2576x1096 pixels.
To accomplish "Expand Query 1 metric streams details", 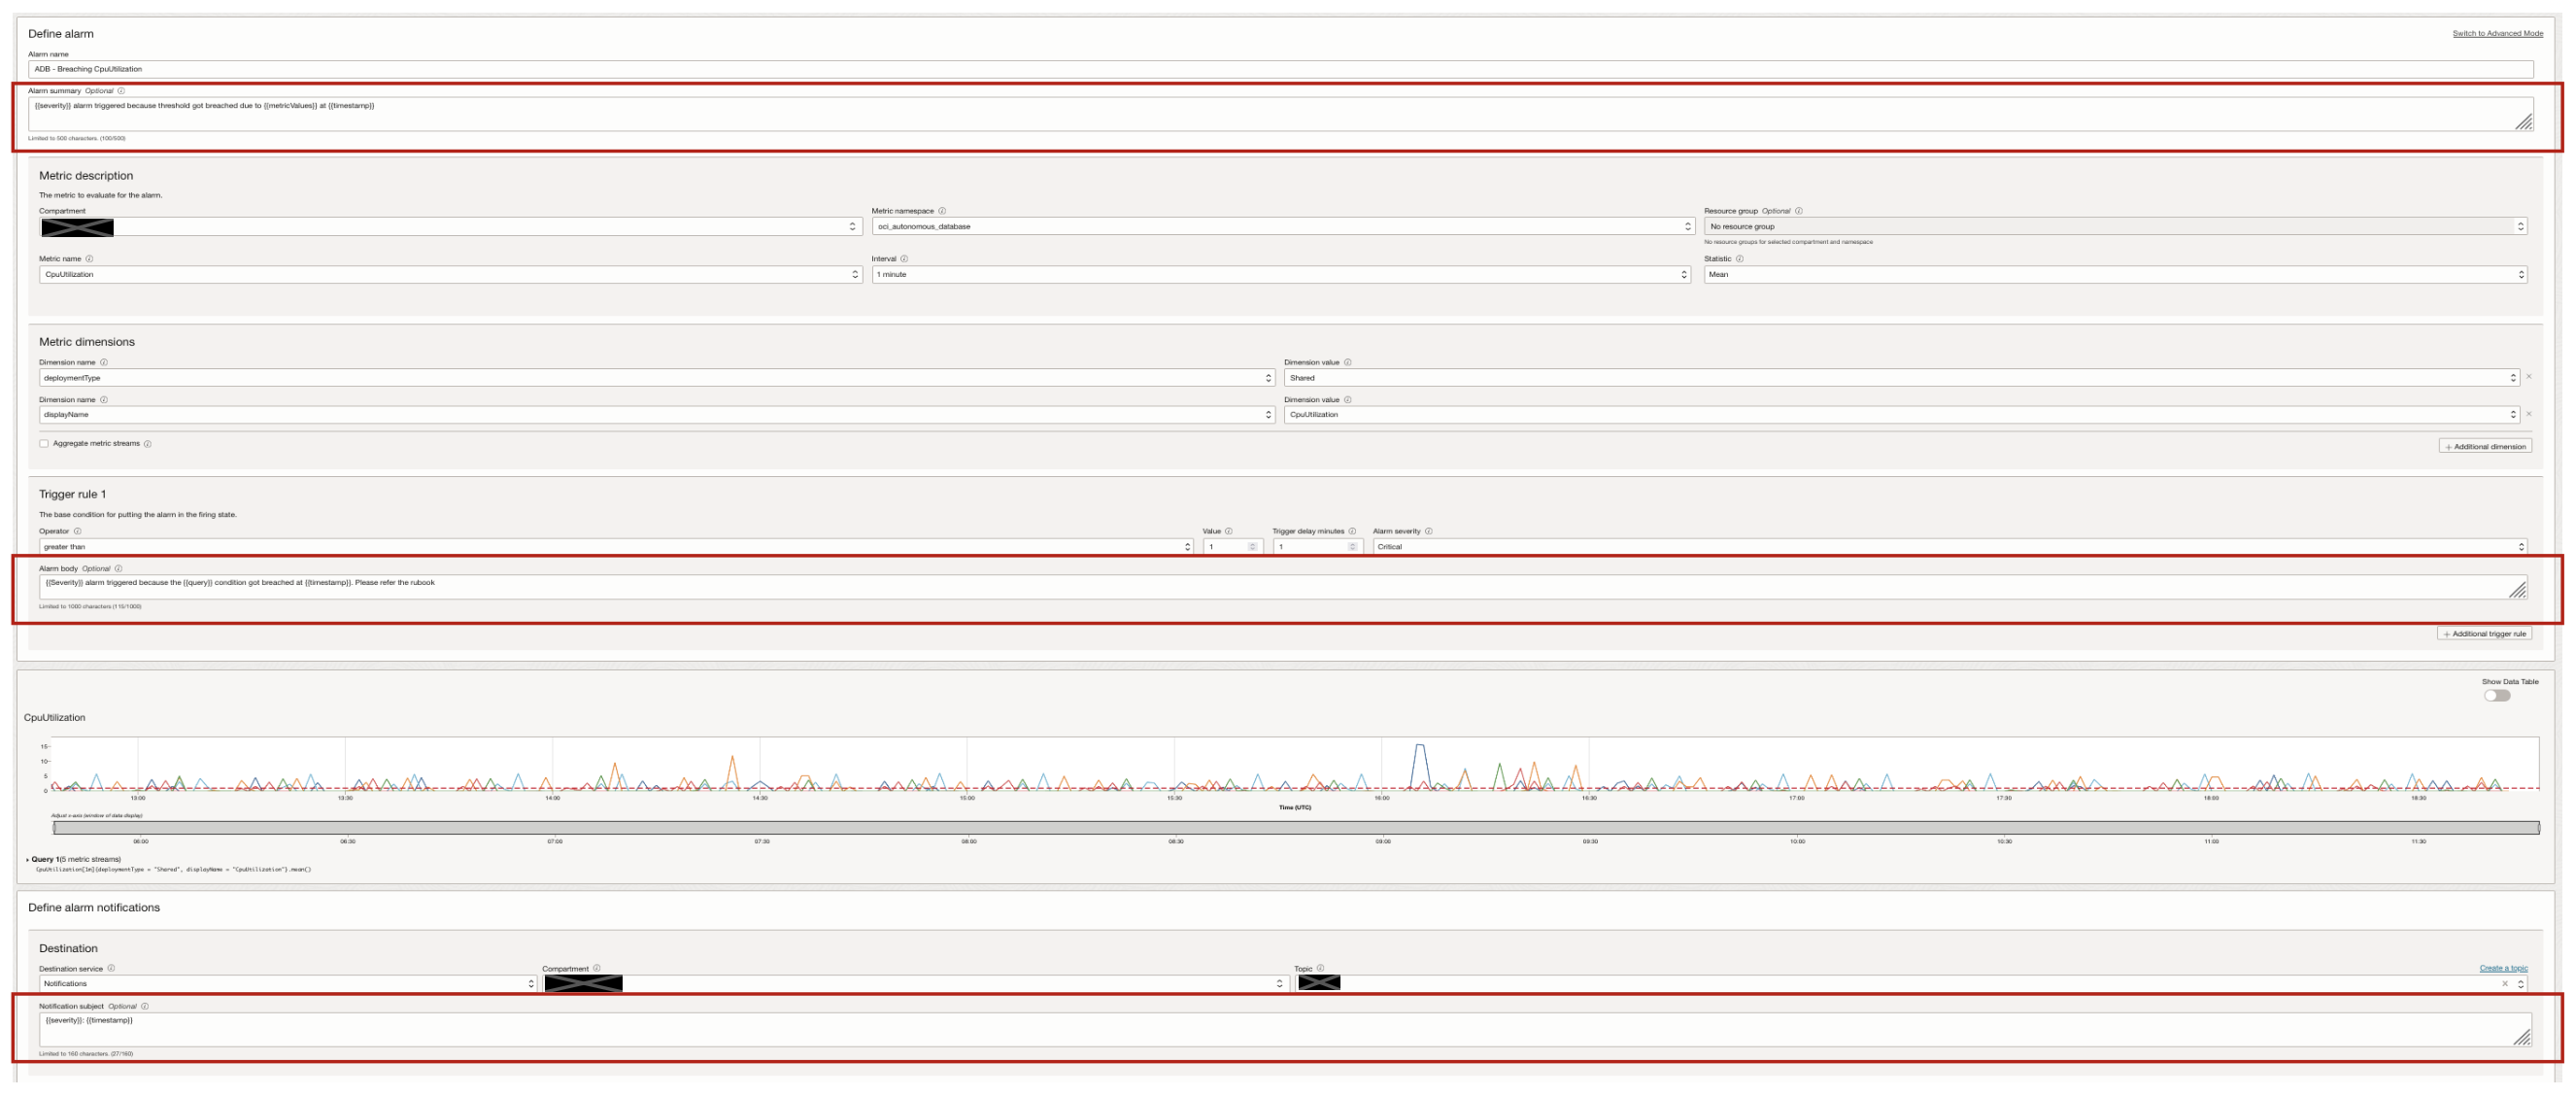I will [x=28, y=857].
